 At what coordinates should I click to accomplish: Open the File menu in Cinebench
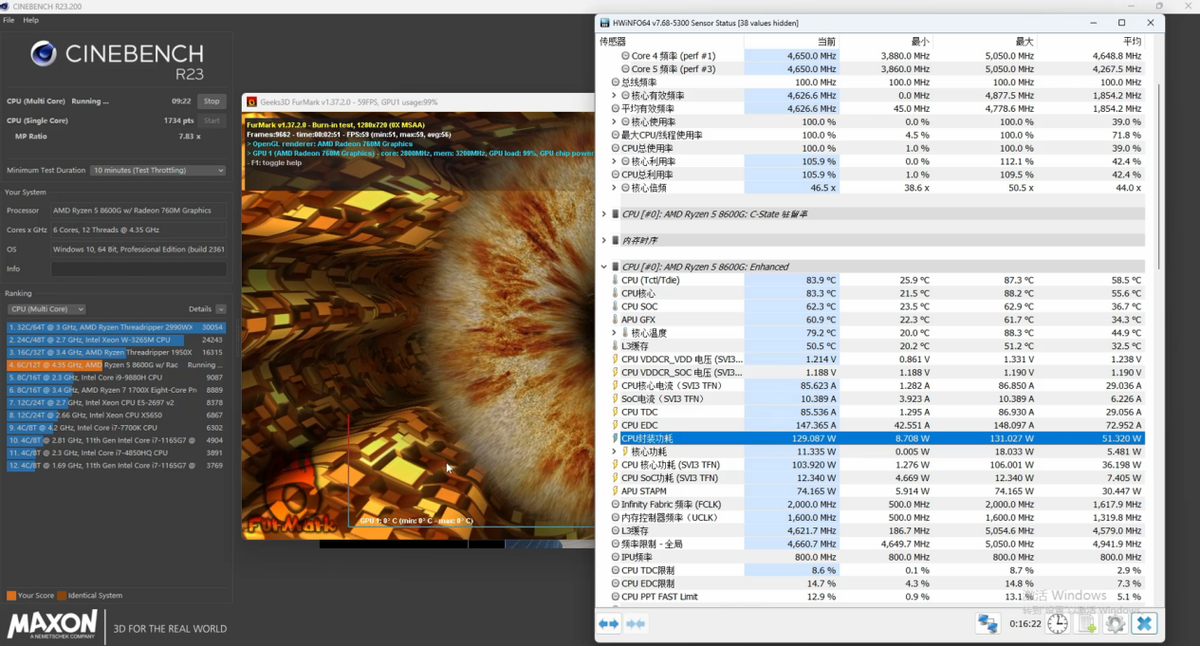pyautogui.click(x=9, y=20)
